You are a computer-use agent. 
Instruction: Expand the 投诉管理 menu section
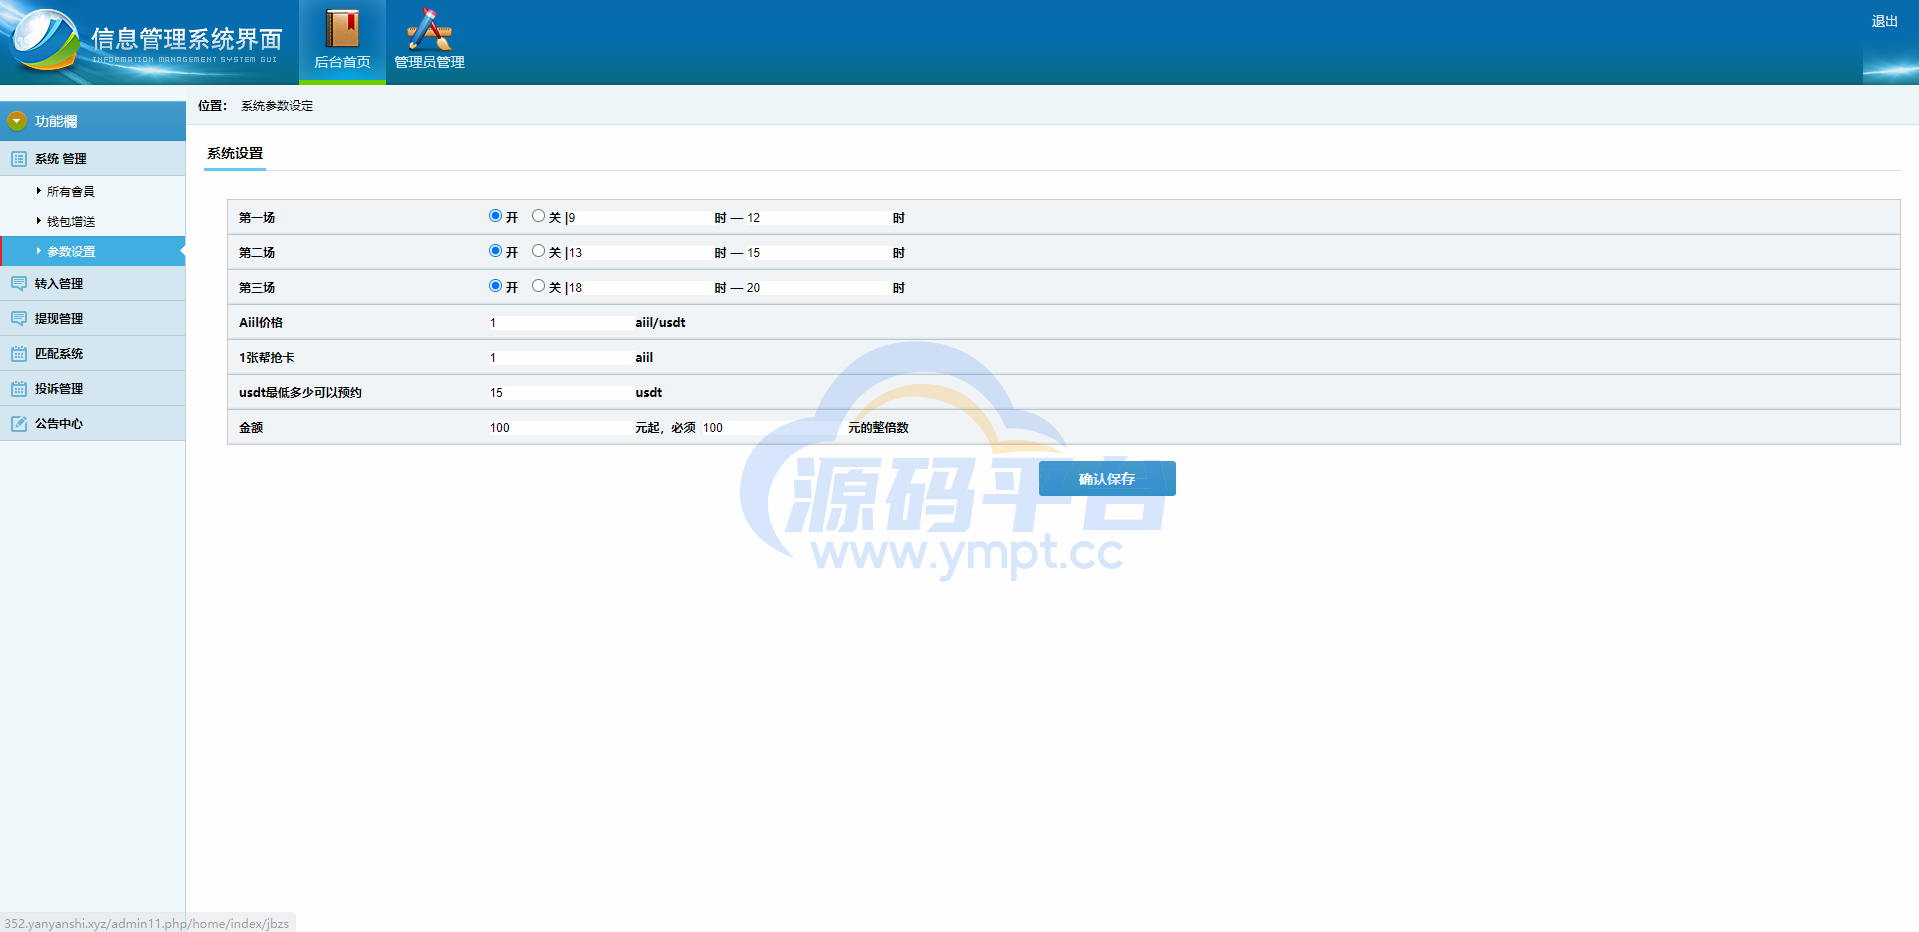point(93,389)
